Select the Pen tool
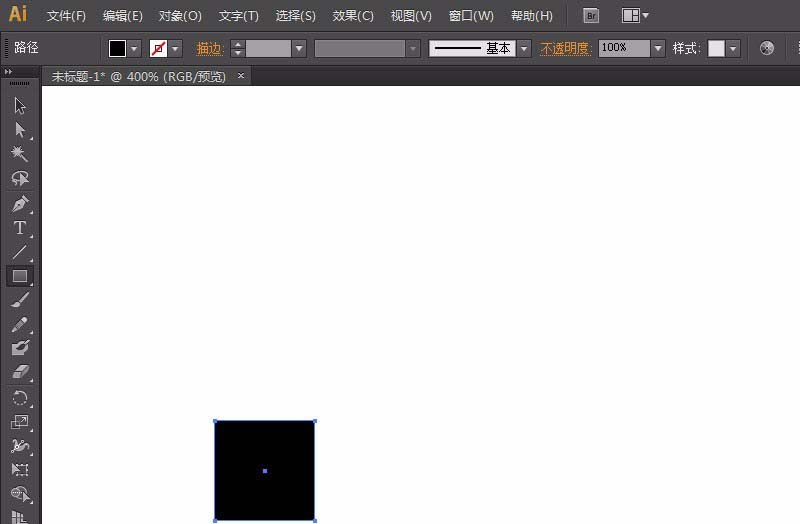800x524 pixels. (20, 204)
